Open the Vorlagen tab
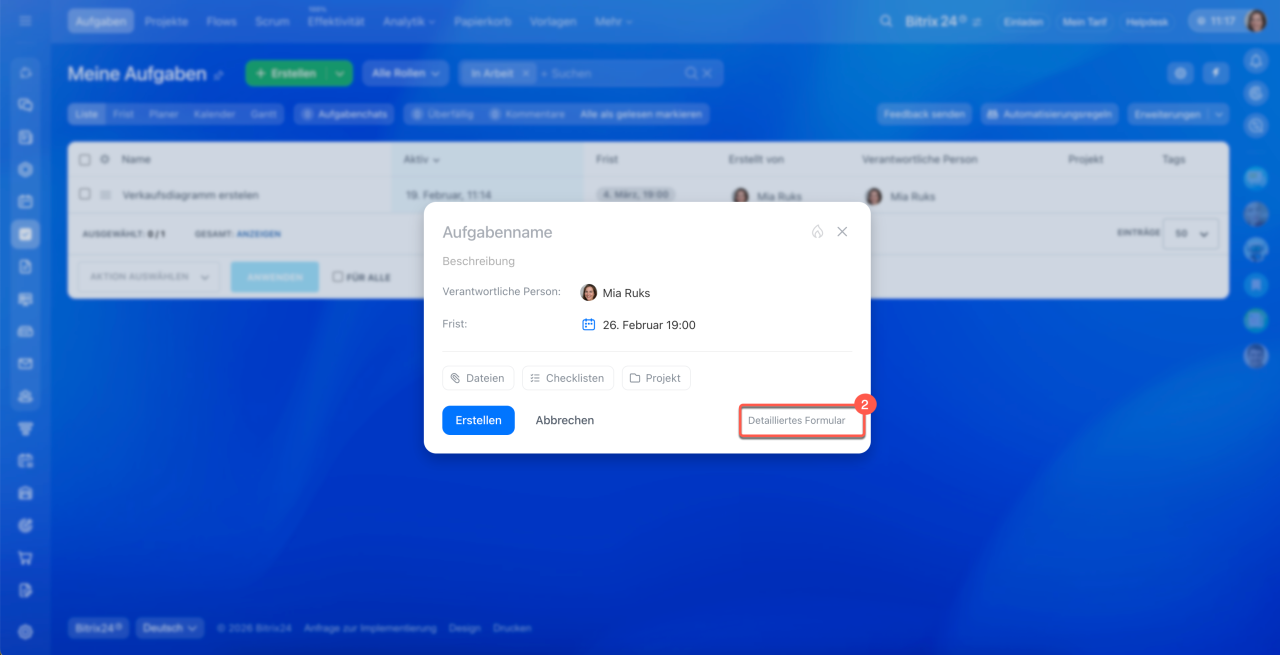1280x655 pixels. 552,21
